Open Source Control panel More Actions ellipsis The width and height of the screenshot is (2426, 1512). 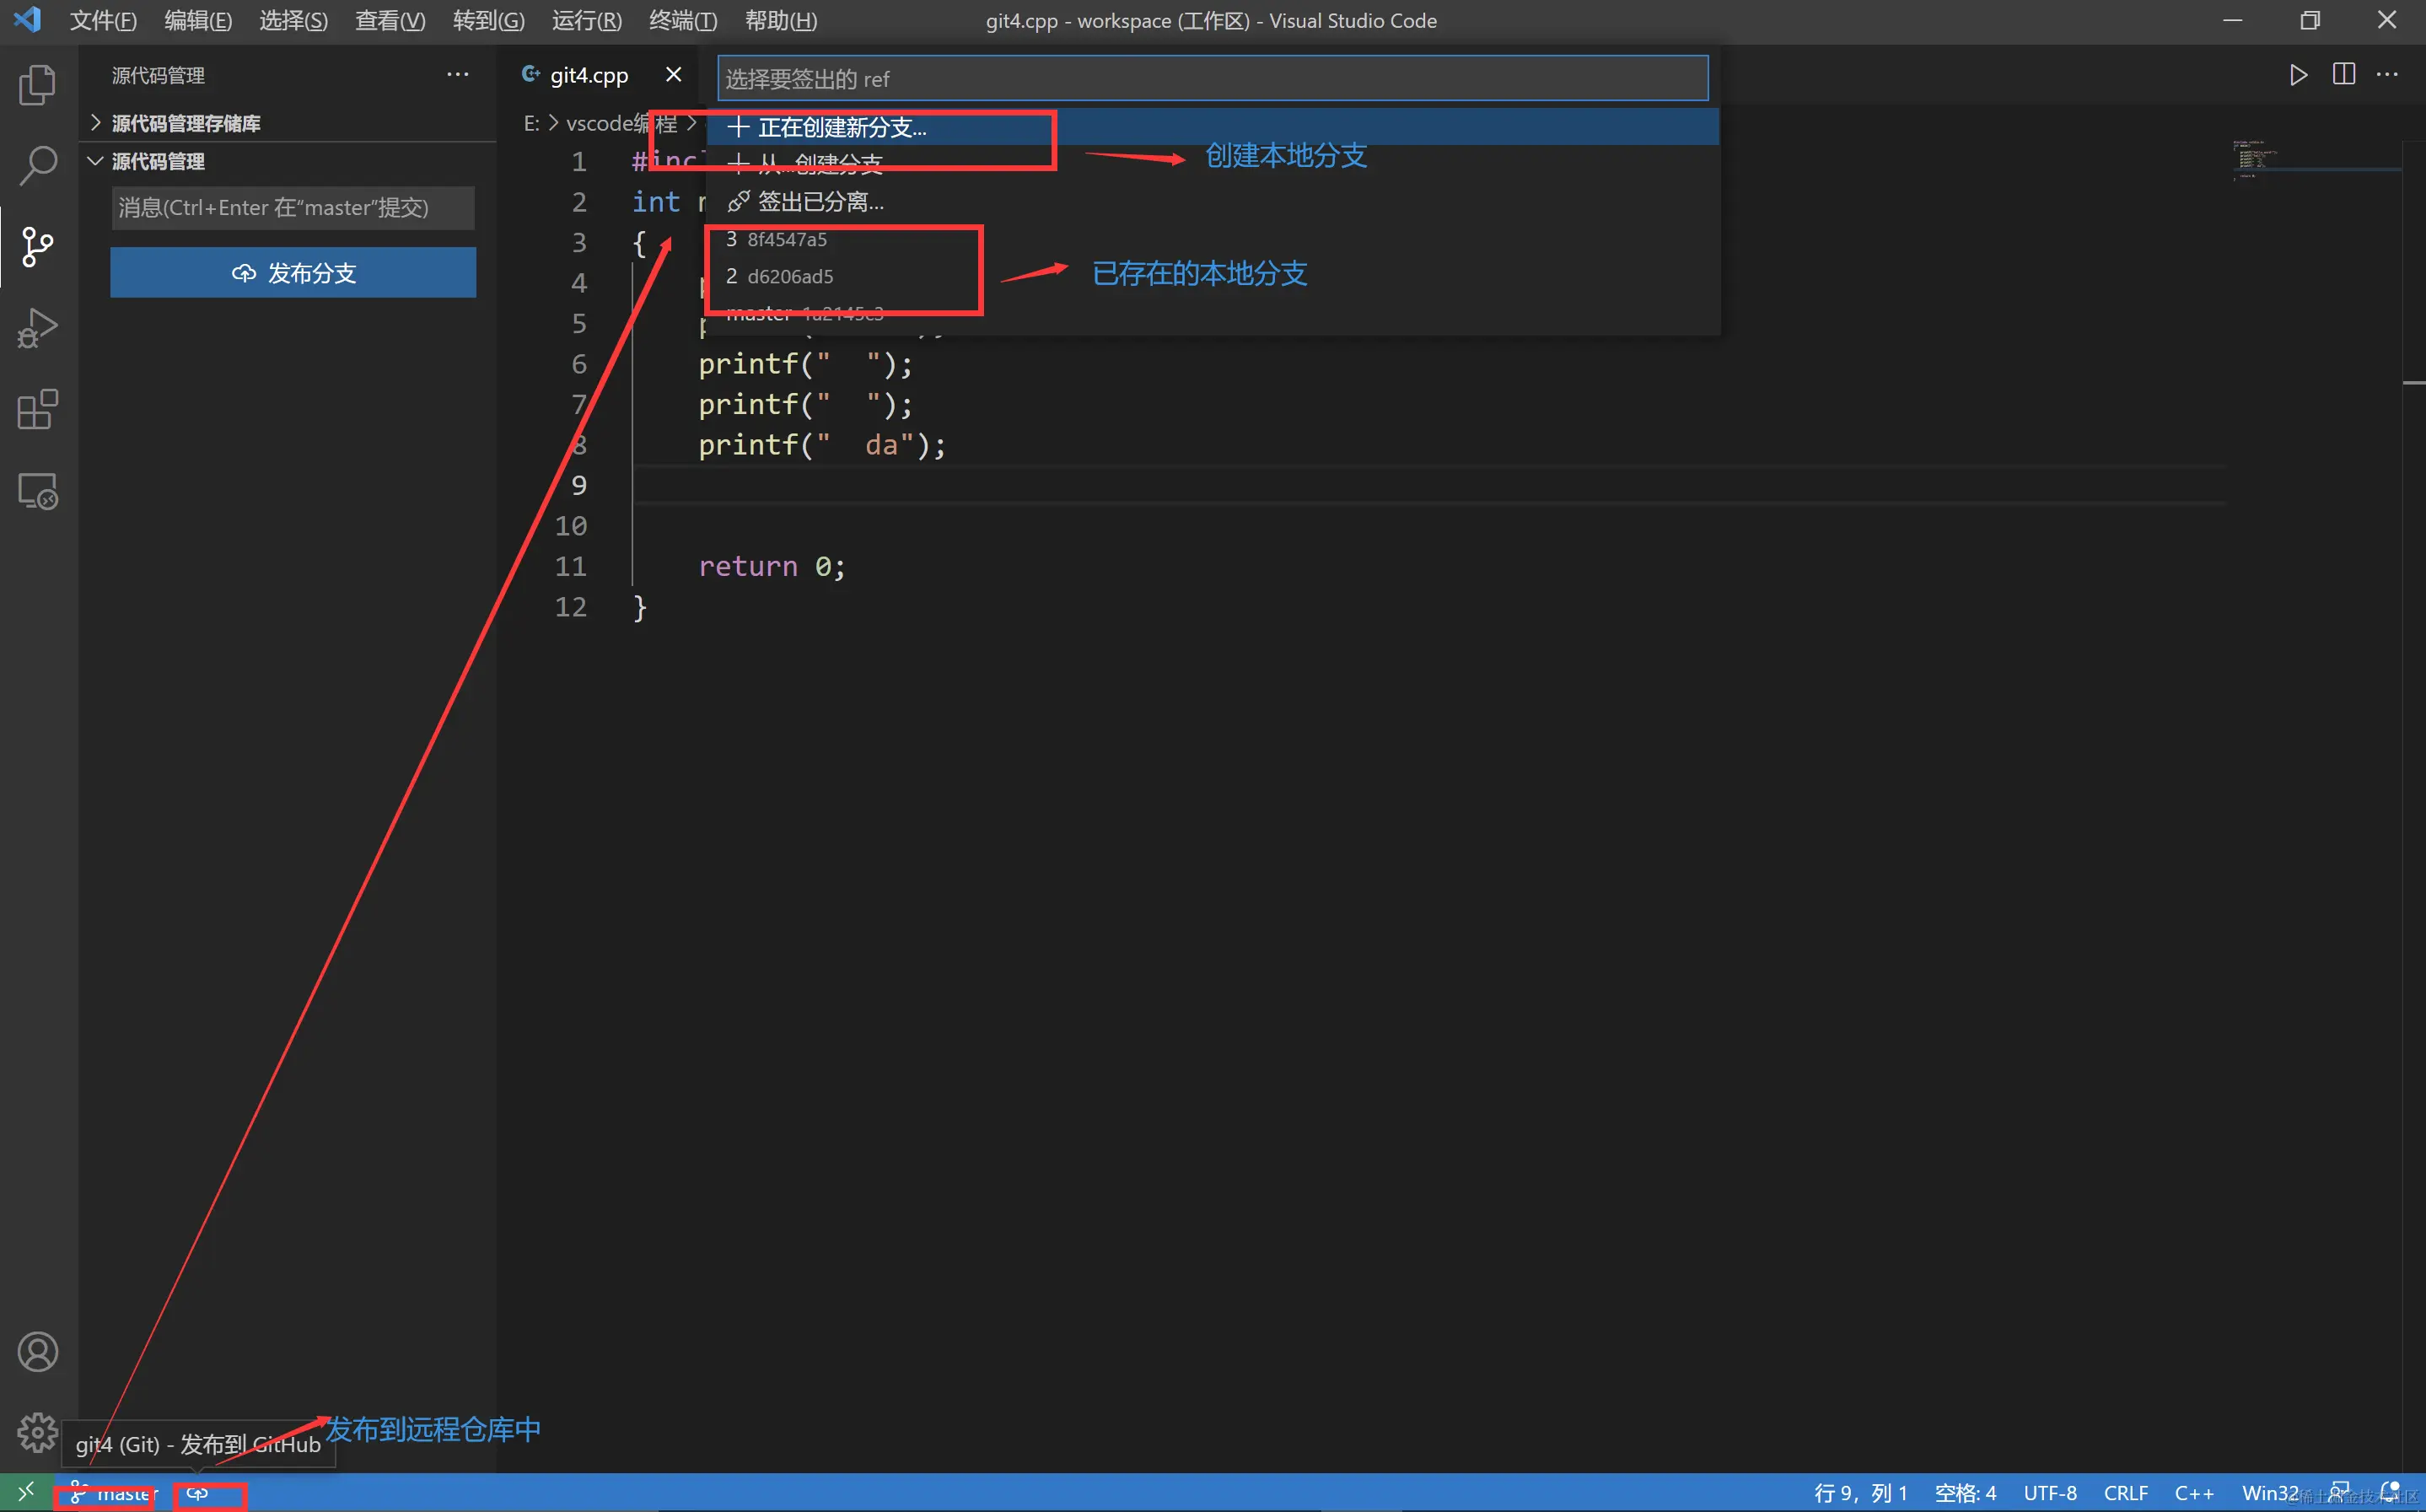point(458,75)
